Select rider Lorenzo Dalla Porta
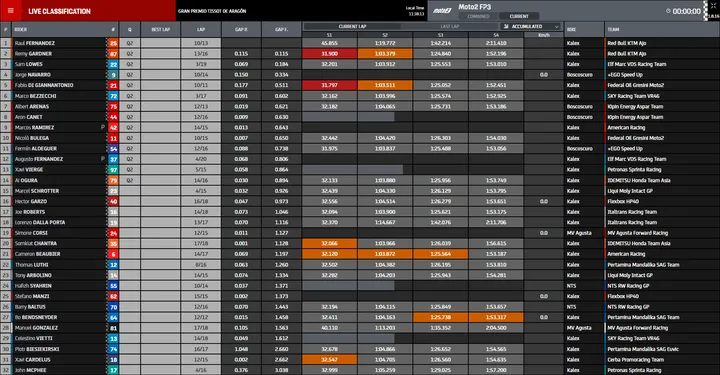The image size is (720, 375). tap(40, 223)
